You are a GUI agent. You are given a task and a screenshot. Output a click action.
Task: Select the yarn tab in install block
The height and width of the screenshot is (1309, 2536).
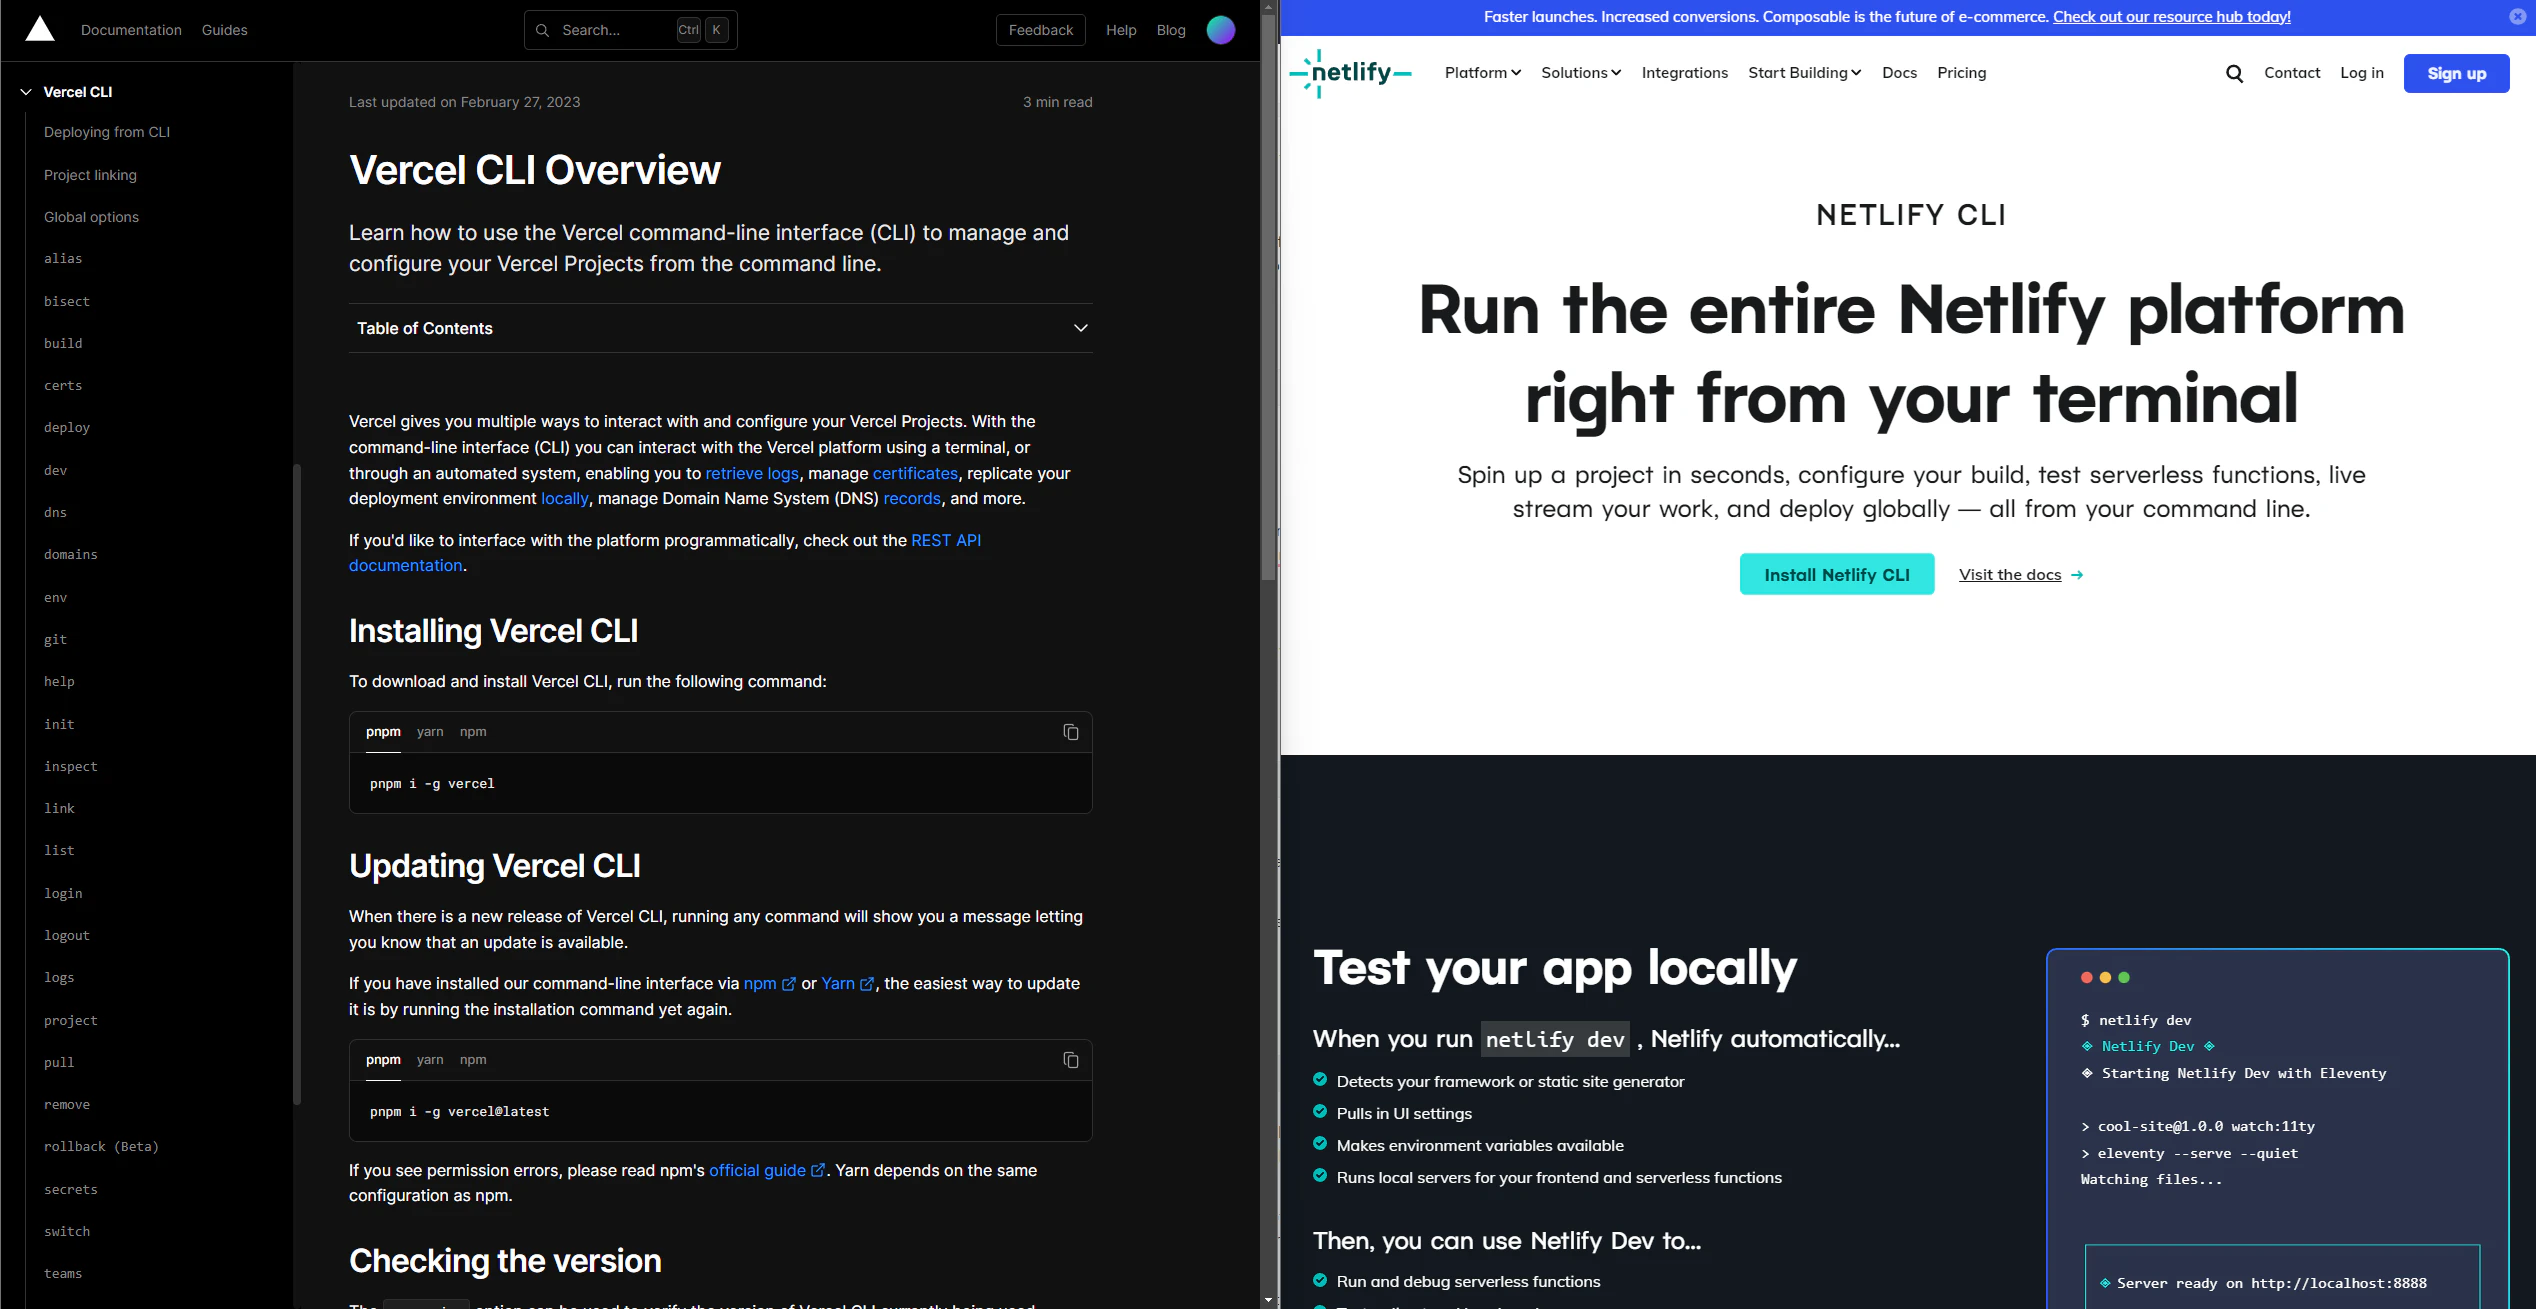pos(430,732)
